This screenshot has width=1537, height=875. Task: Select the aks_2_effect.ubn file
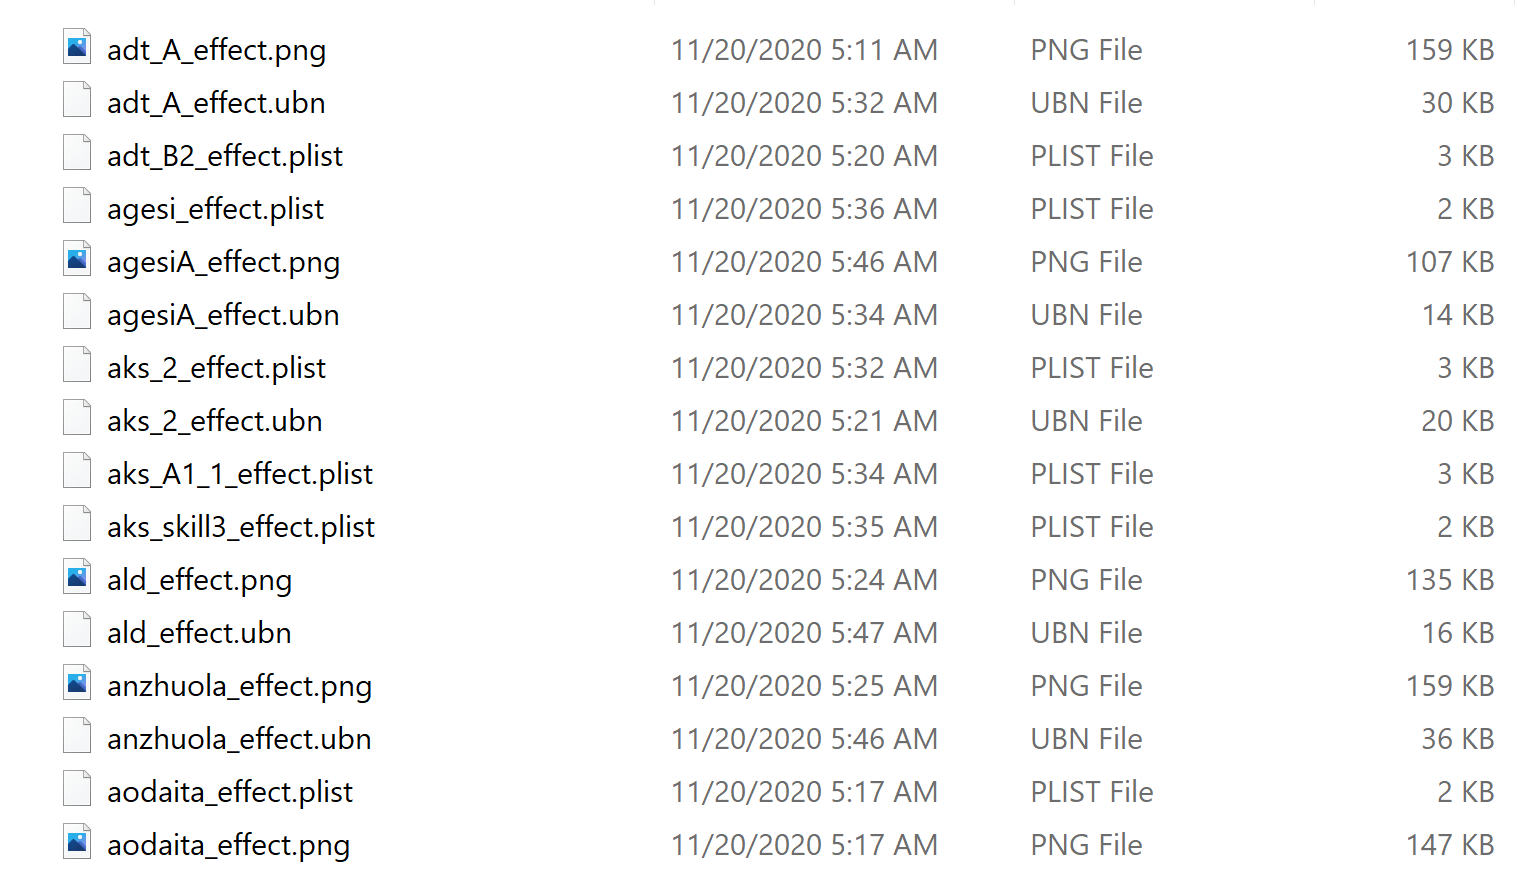click(214, 421)
